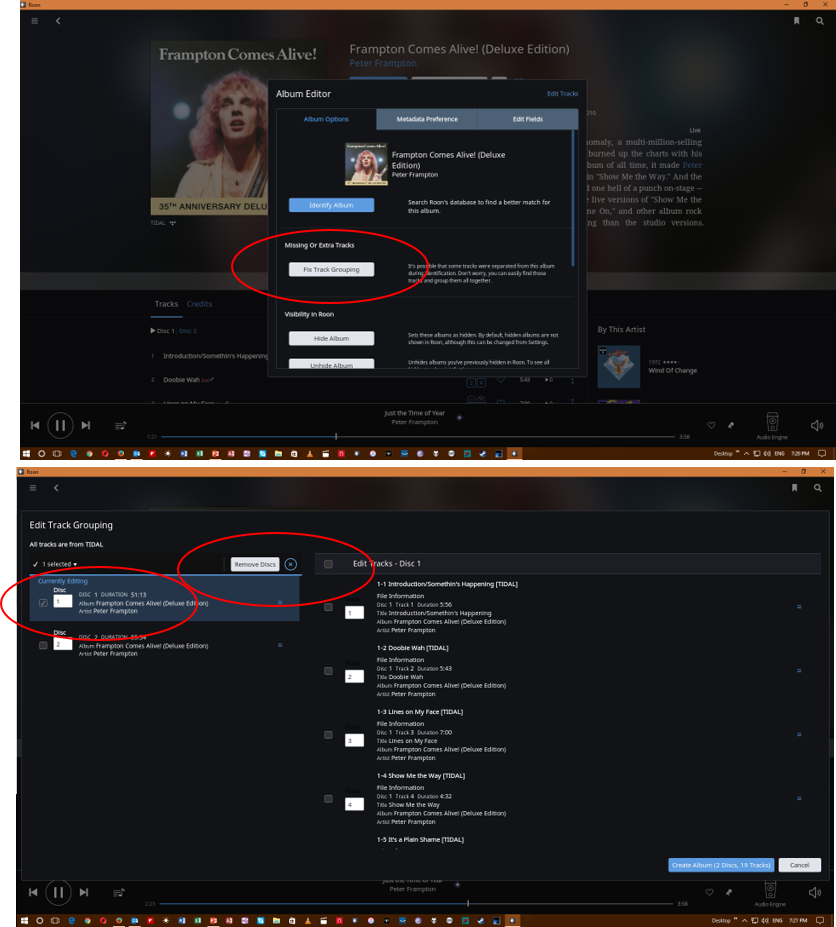This screenshot has height=927, width=836.
Task: Click the track number field for Doobie Wah
Action: click(x=354, y=677)
